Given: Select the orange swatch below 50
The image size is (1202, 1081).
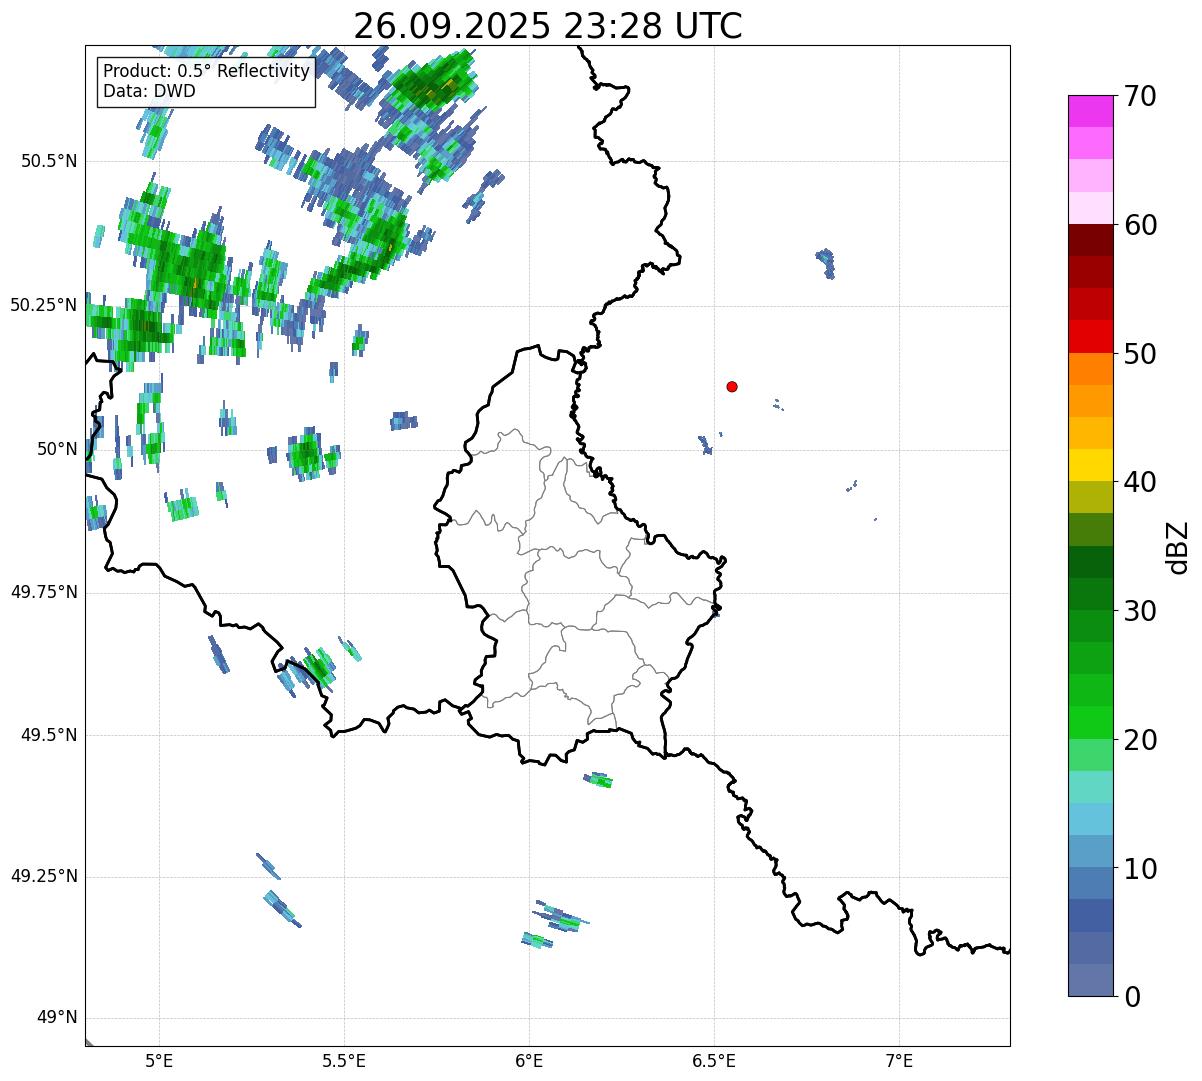Looking at the screenshot, I should [1090, 369].
